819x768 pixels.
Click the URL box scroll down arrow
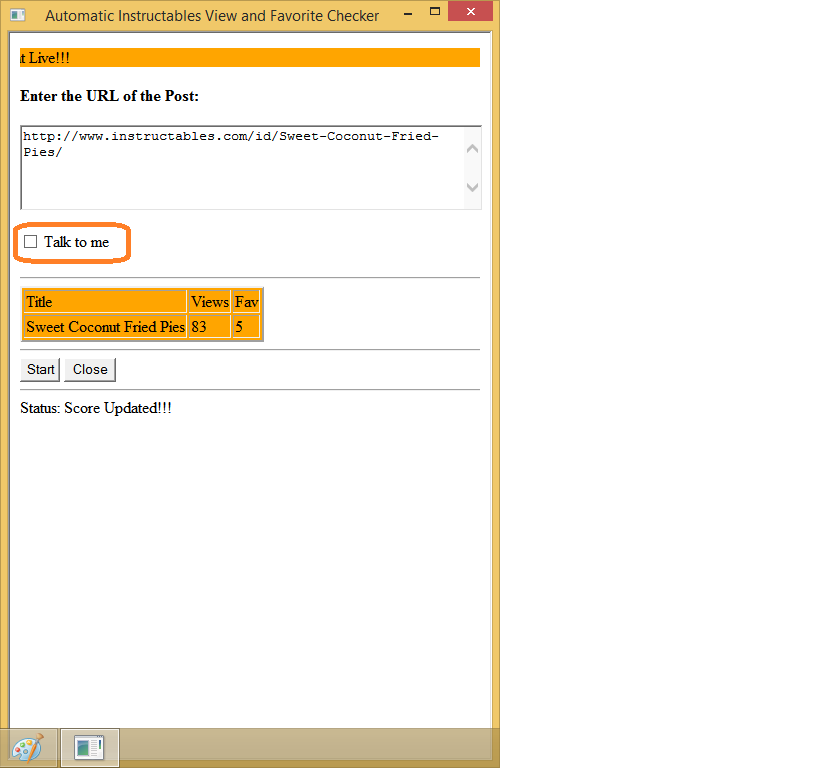point(472,187)
